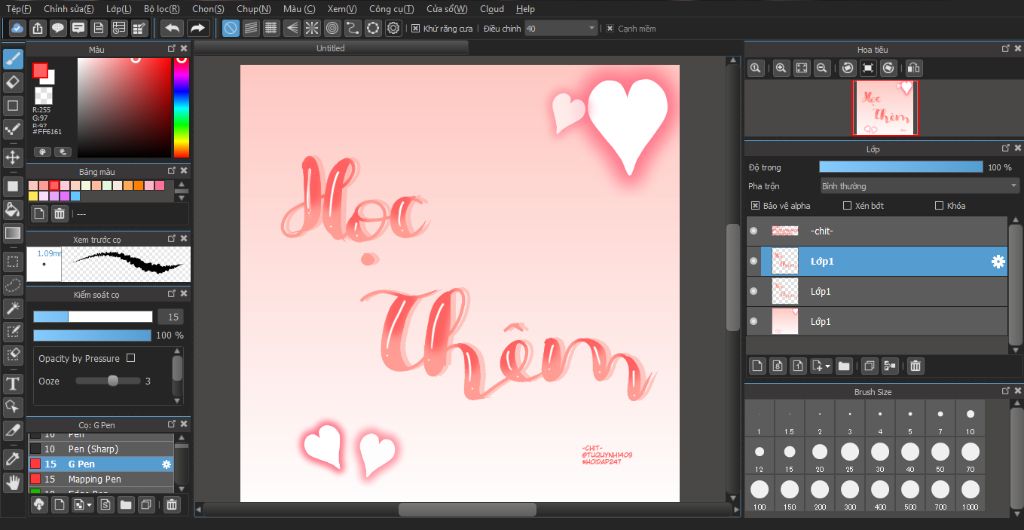Open snap settings gear

393,28
